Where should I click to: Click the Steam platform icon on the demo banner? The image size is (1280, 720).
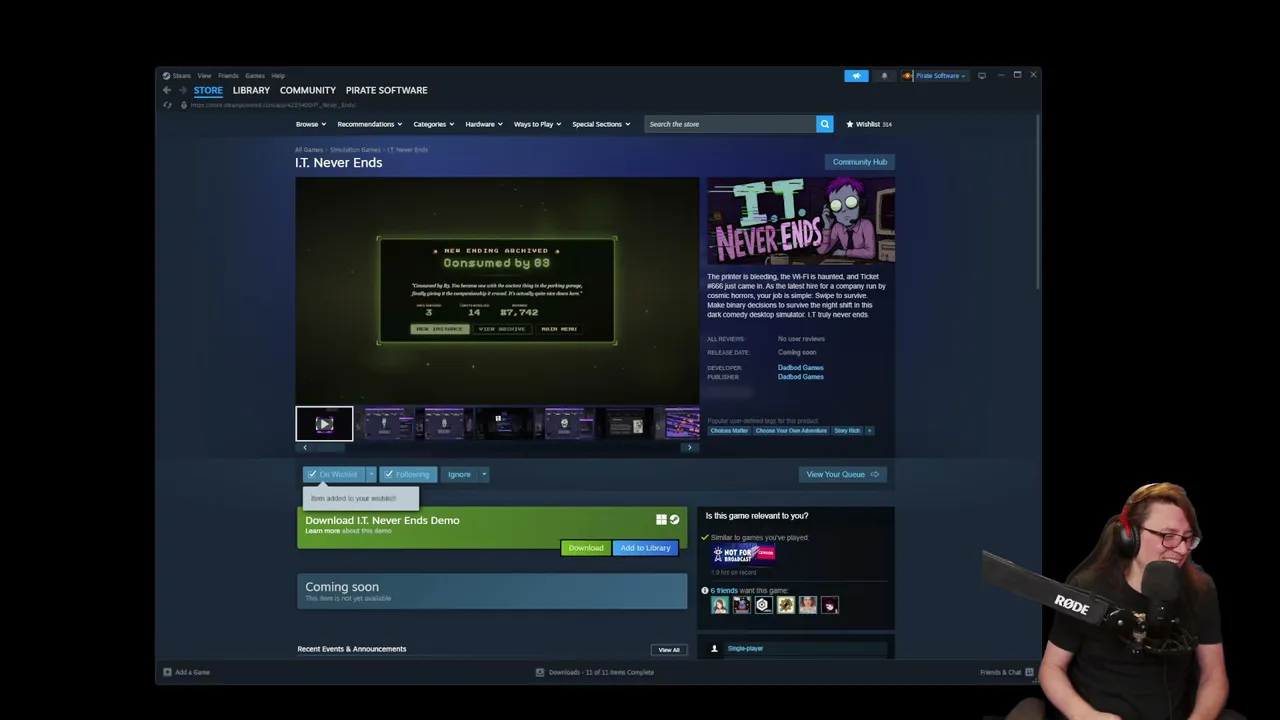[674, 520]
